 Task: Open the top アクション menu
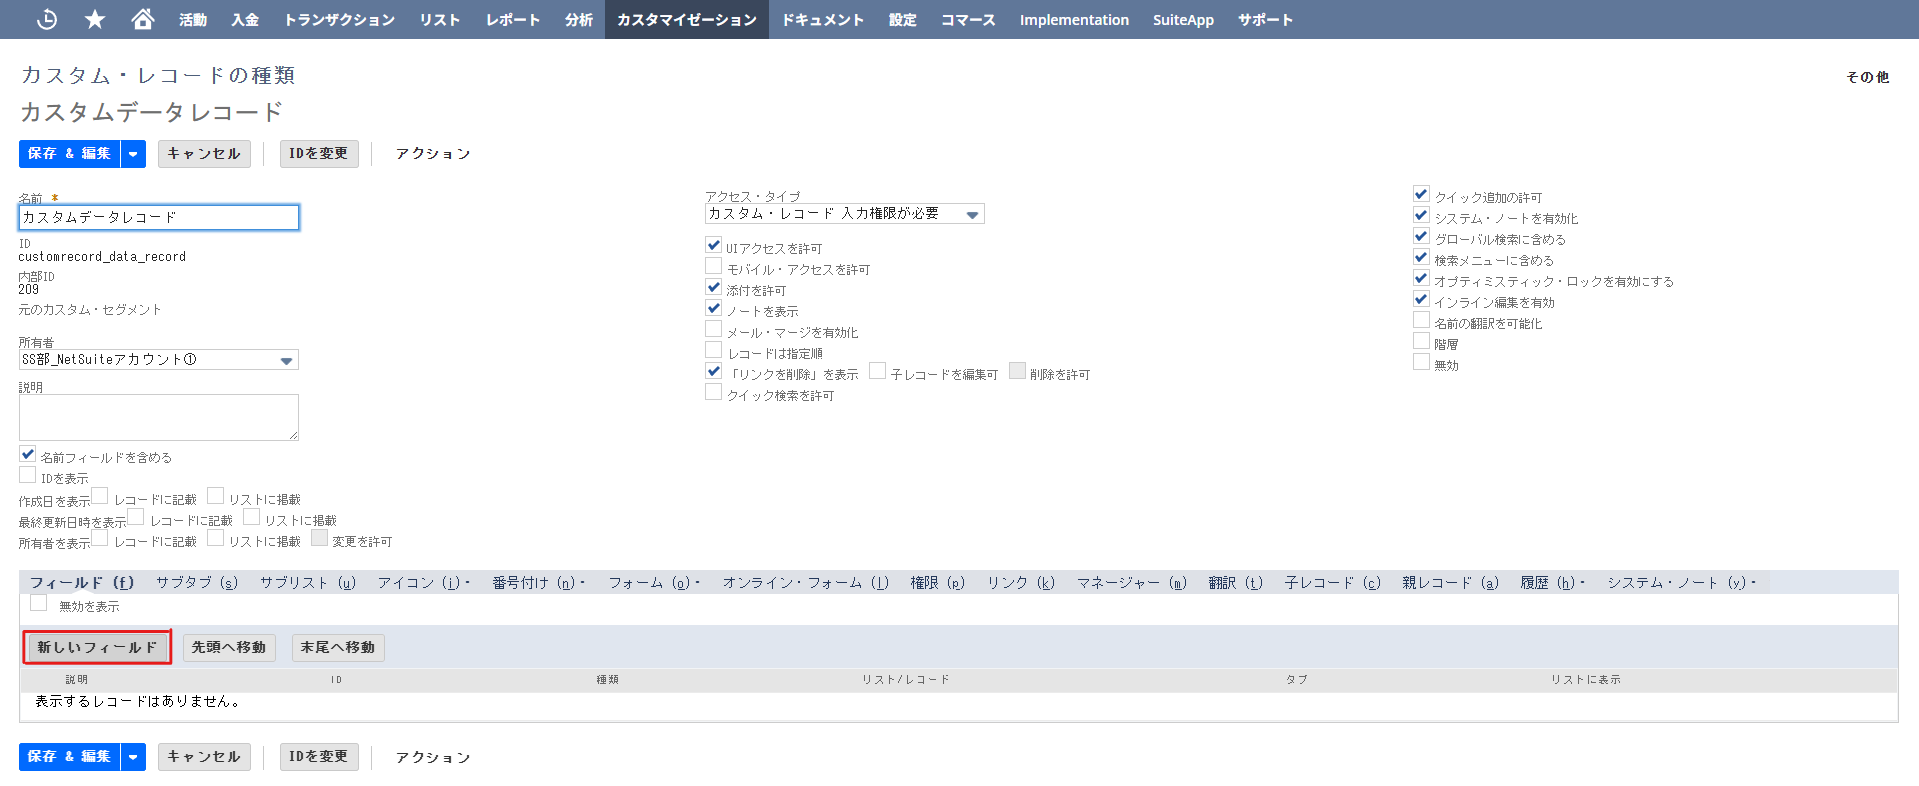click(x=432, y=154)
